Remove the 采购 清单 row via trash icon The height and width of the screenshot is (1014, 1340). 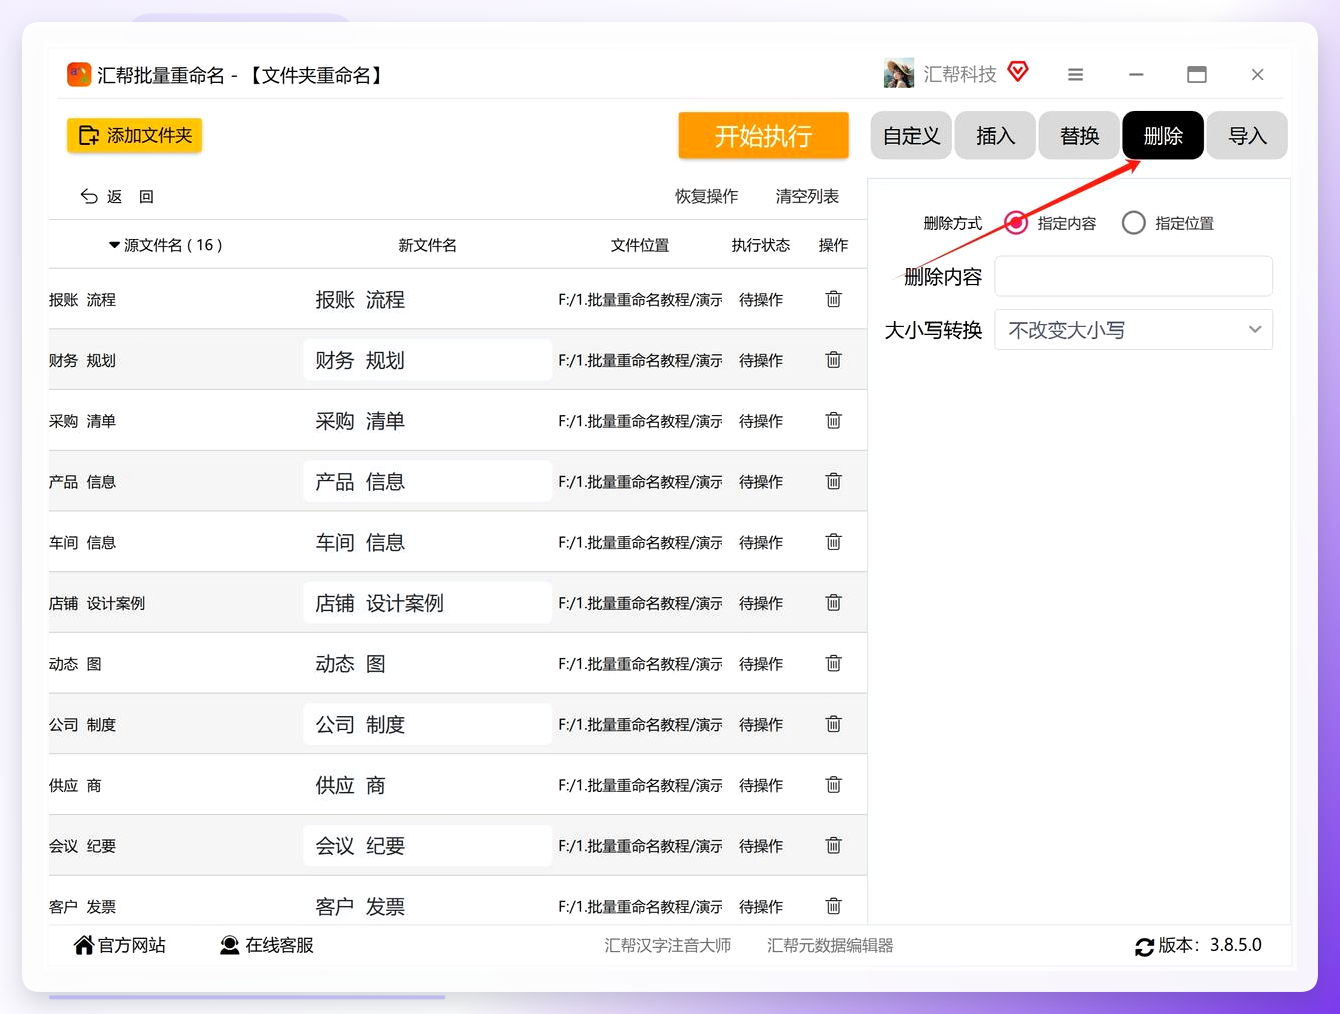pos(833,421)
